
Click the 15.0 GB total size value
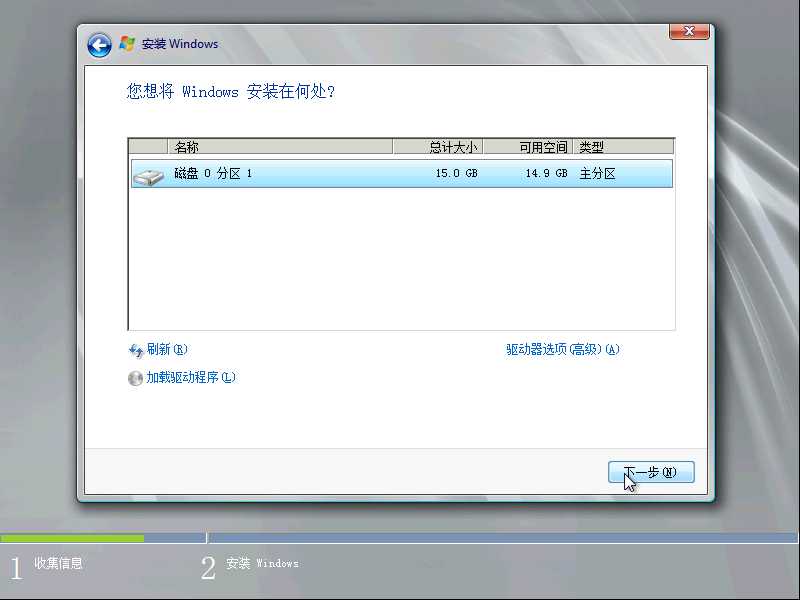tap(456, 173)
